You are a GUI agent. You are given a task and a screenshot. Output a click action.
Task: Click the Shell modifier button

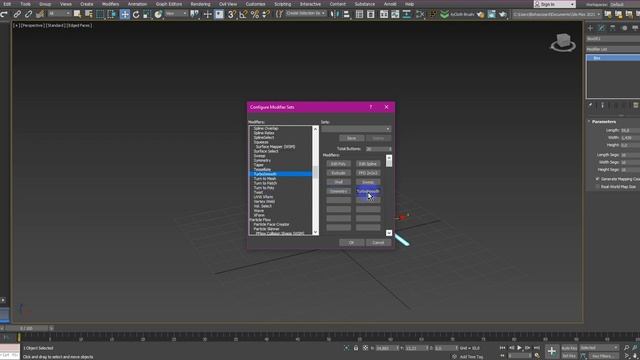pos(338,182)
